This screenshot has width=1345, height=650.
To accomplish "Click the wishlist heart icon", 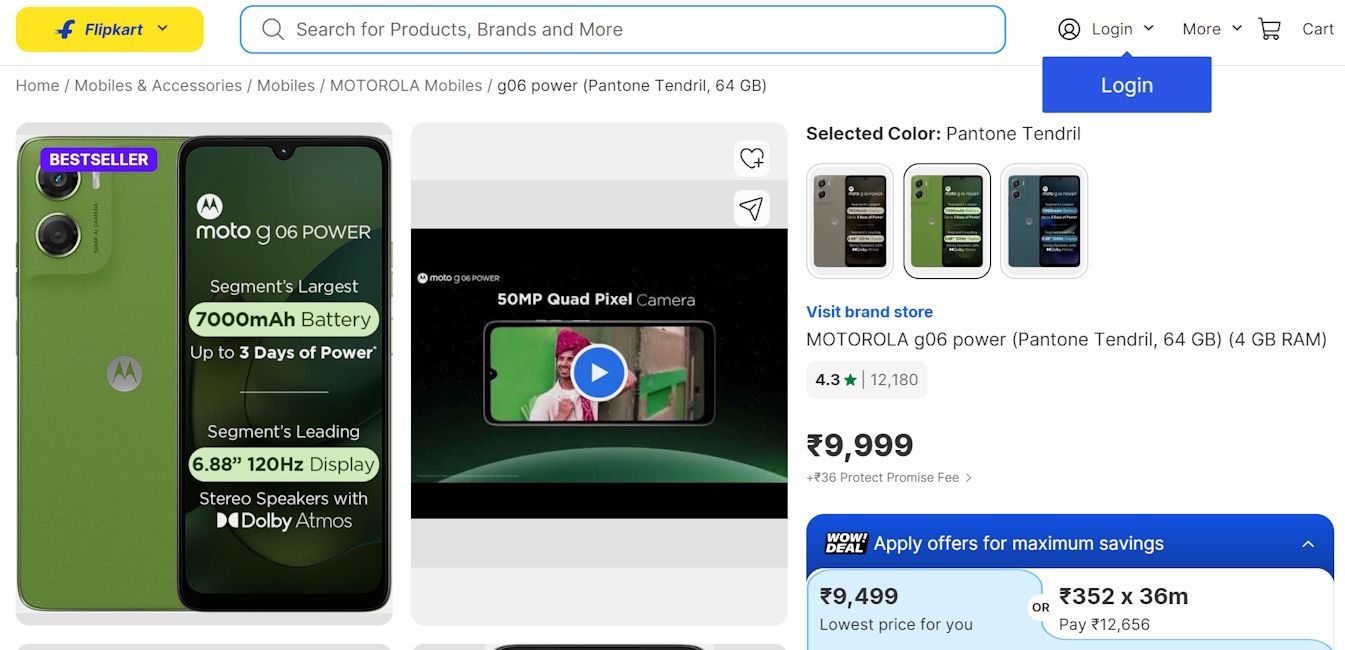I will tap(751, 157).
